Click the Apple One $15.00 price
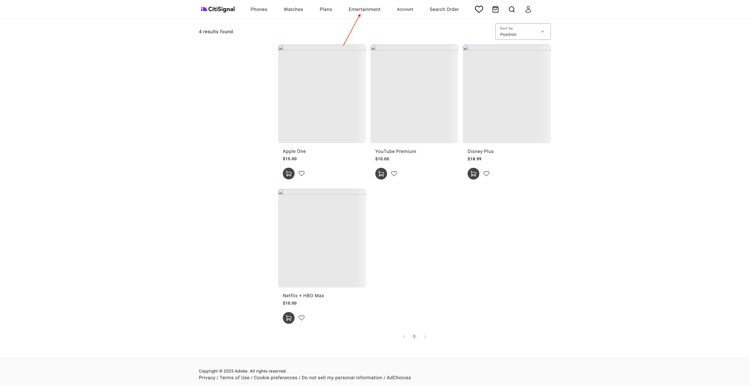The image size is (750, 386). click(289, 159)
